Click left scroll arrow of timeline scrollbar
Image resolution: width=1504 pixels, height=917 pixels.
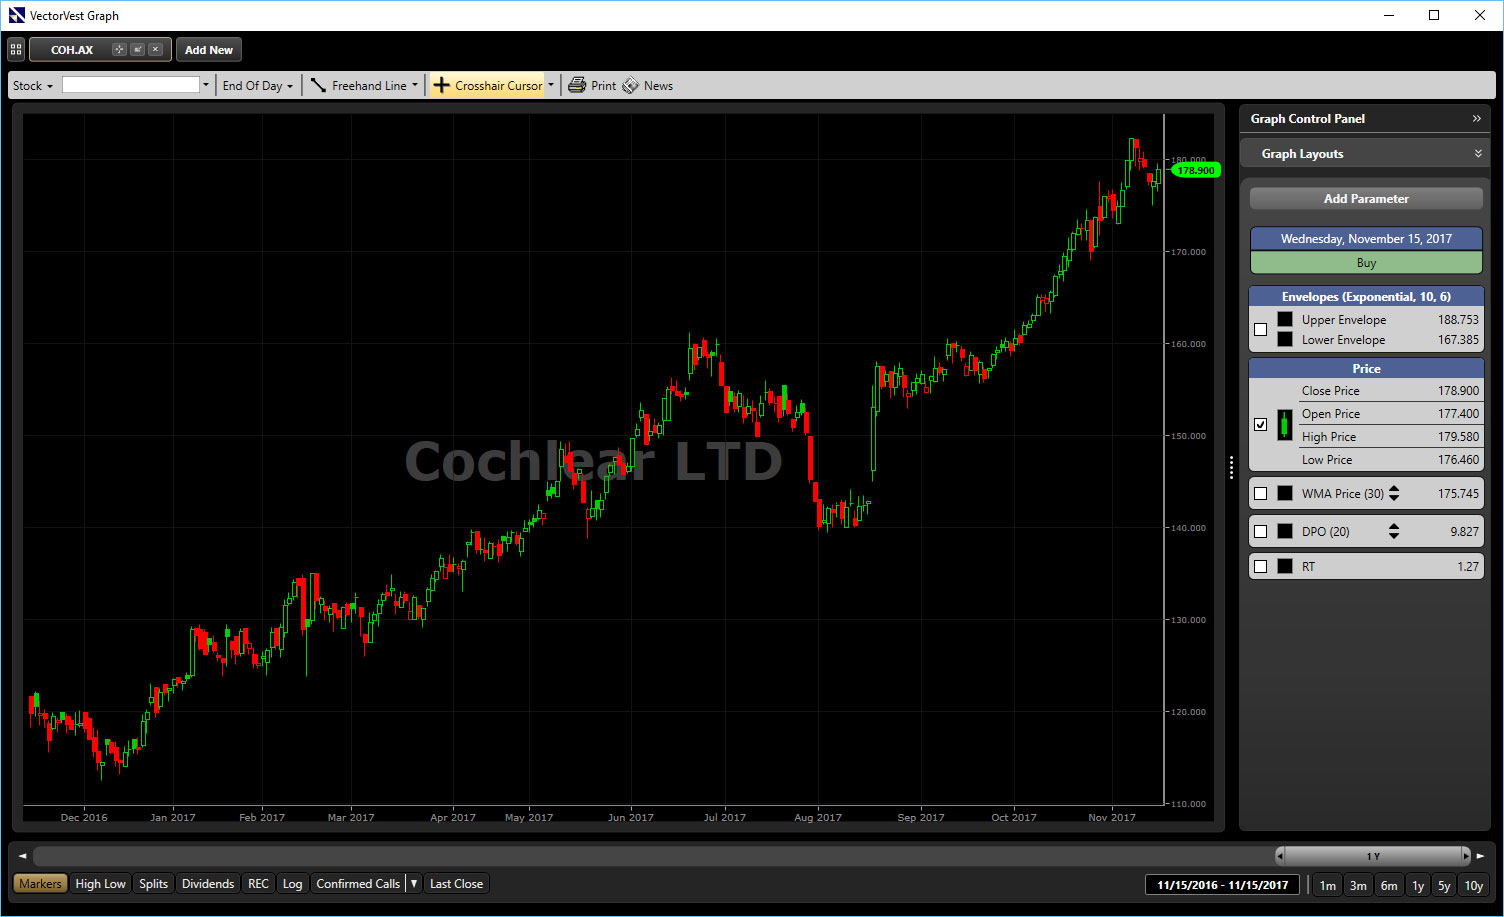[22, 856]
